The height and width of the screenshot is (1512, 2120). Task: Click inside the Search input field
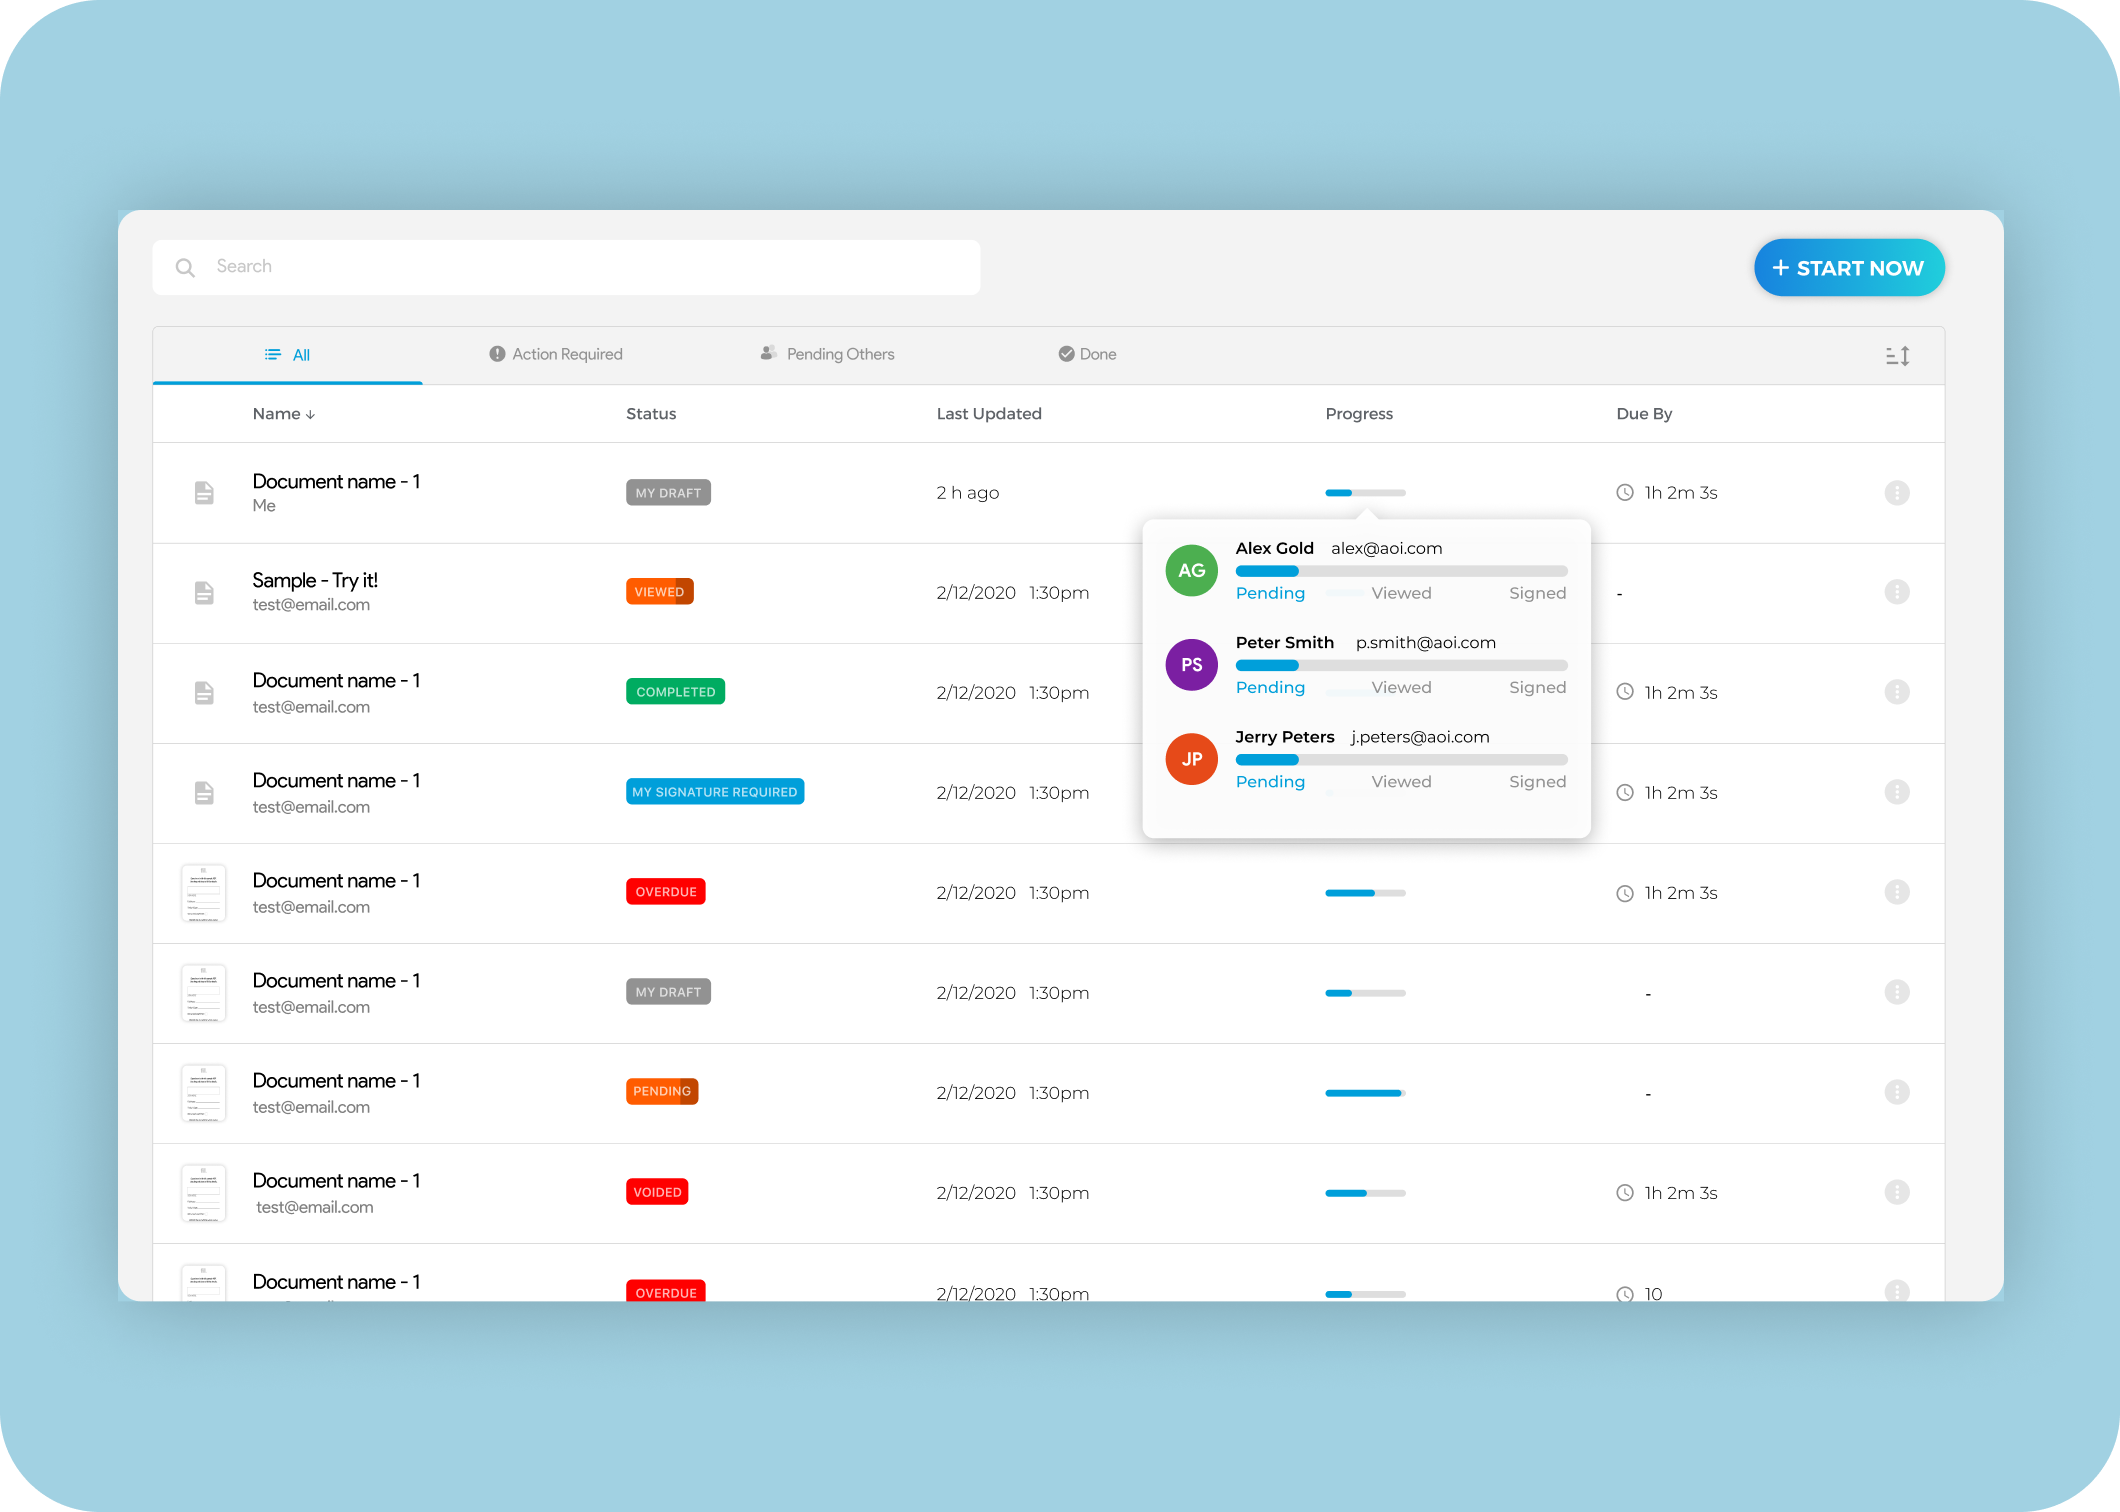pos(500,266)
